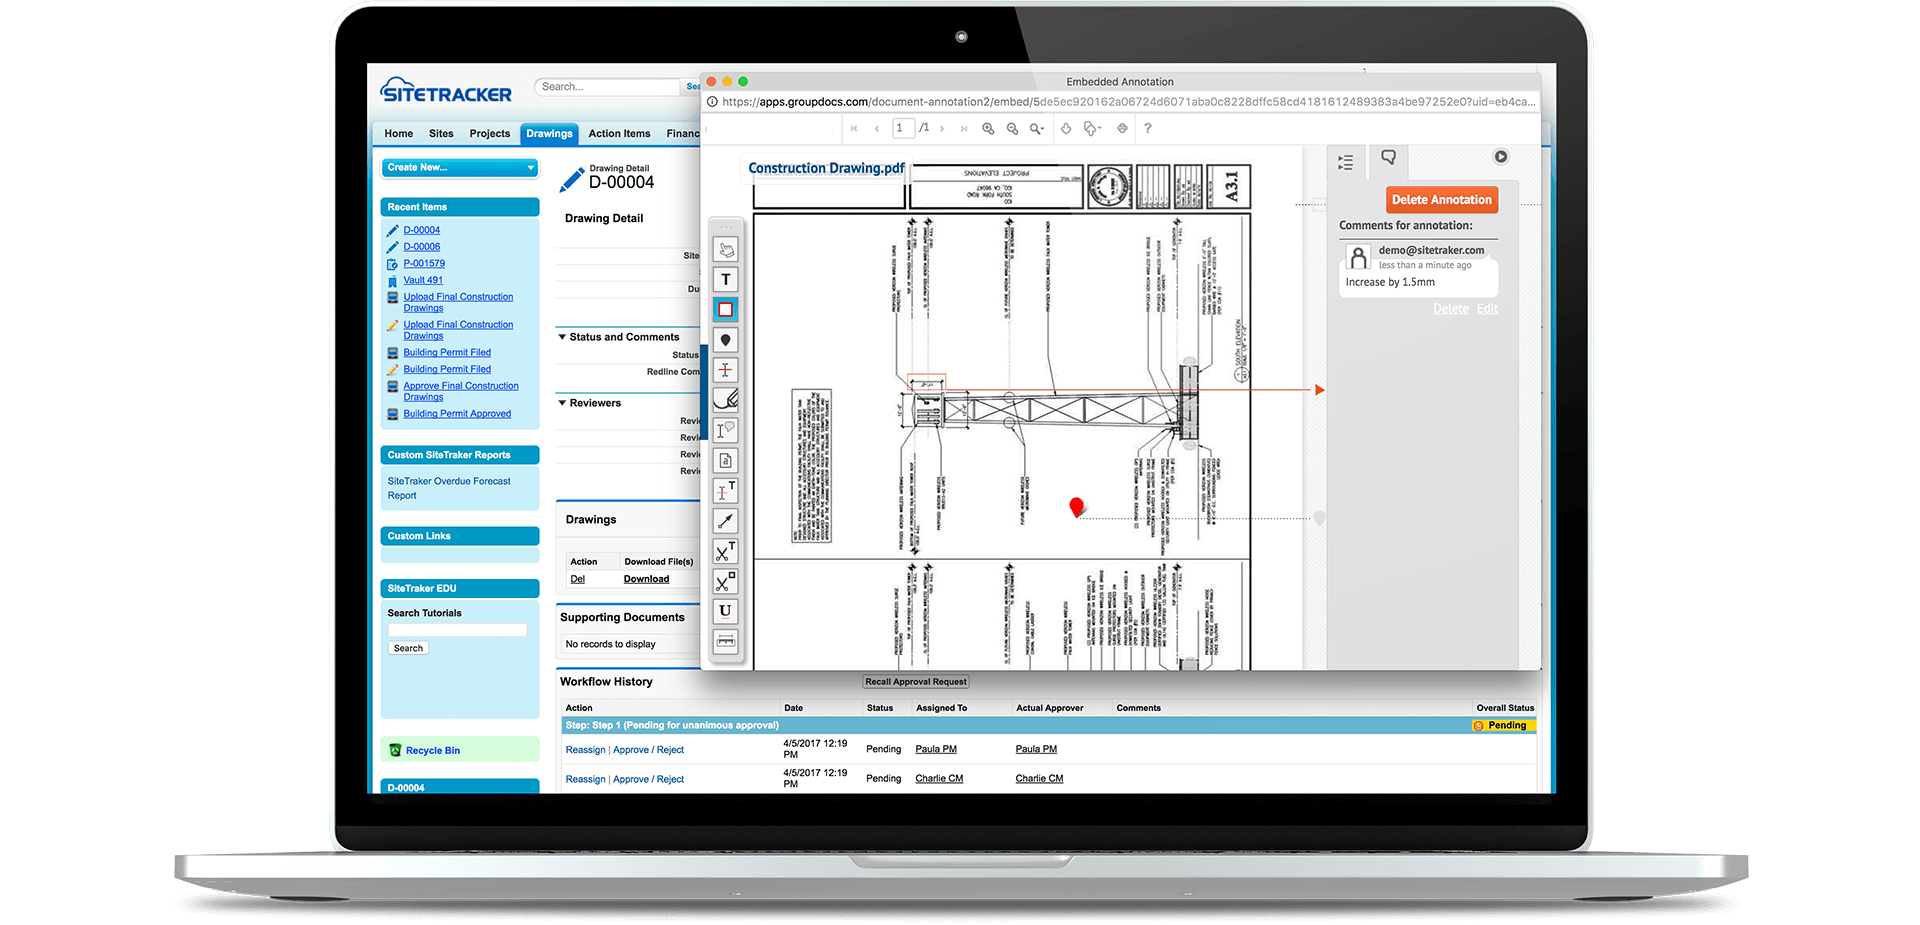1920x925 pixels.
Task: Open Building Permit Approved recent item
Action: pyautogui.click(x=457, y=414)
